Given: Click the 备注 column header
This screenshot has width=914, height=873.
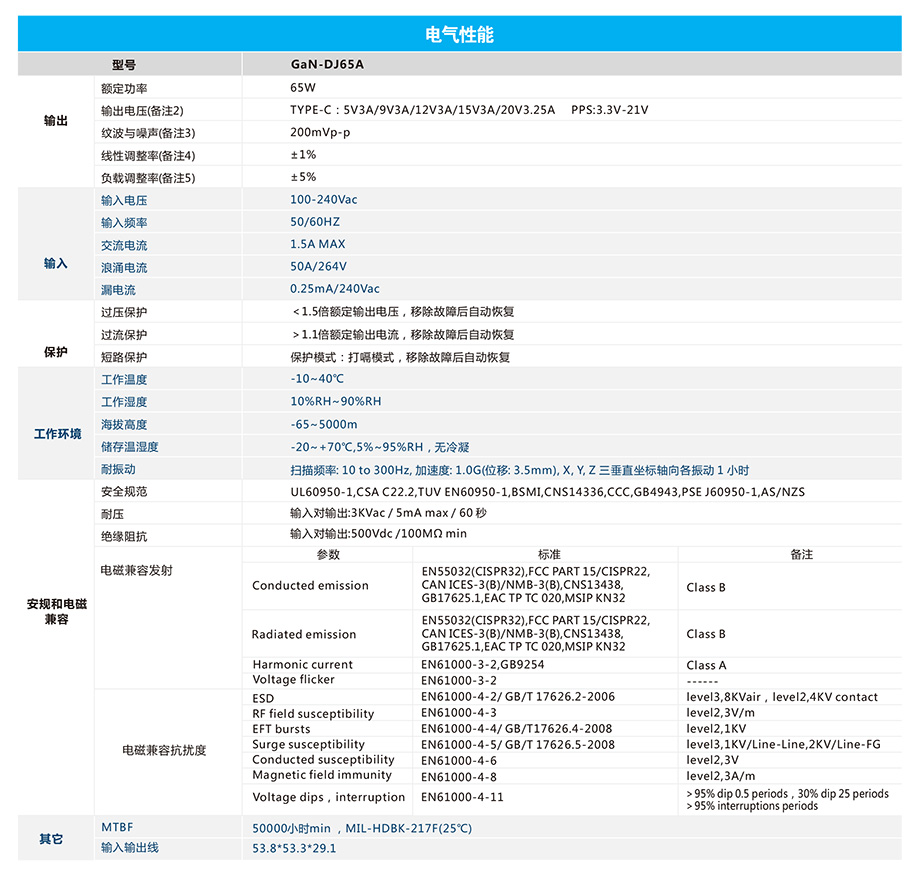Looking at the screenshot, I should (801, 554).
